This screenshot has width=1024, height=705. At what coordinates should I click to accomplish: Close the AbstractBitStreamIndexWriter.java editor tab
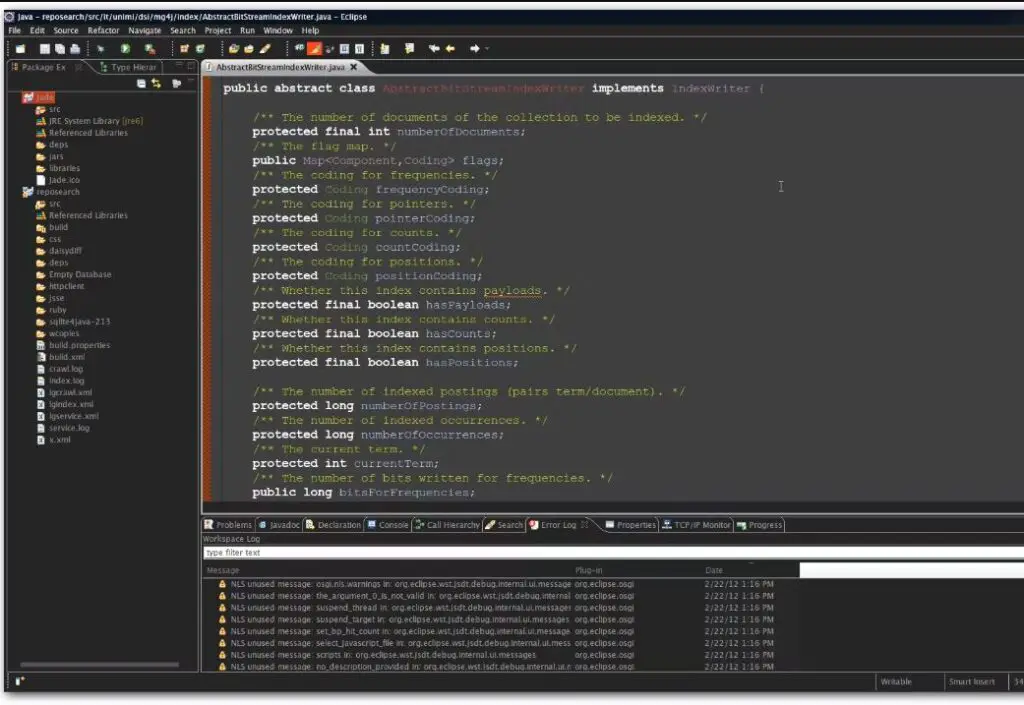(354, 67)
